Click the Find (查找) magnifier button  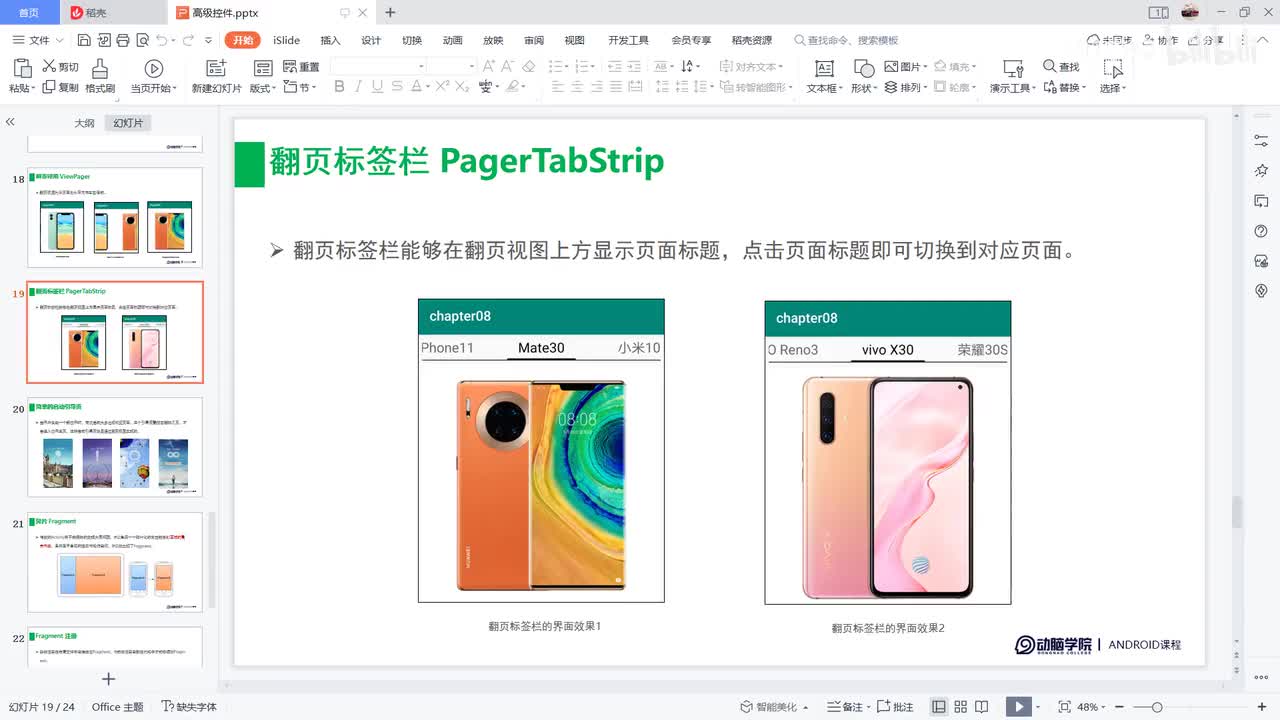pos(1061,67)
